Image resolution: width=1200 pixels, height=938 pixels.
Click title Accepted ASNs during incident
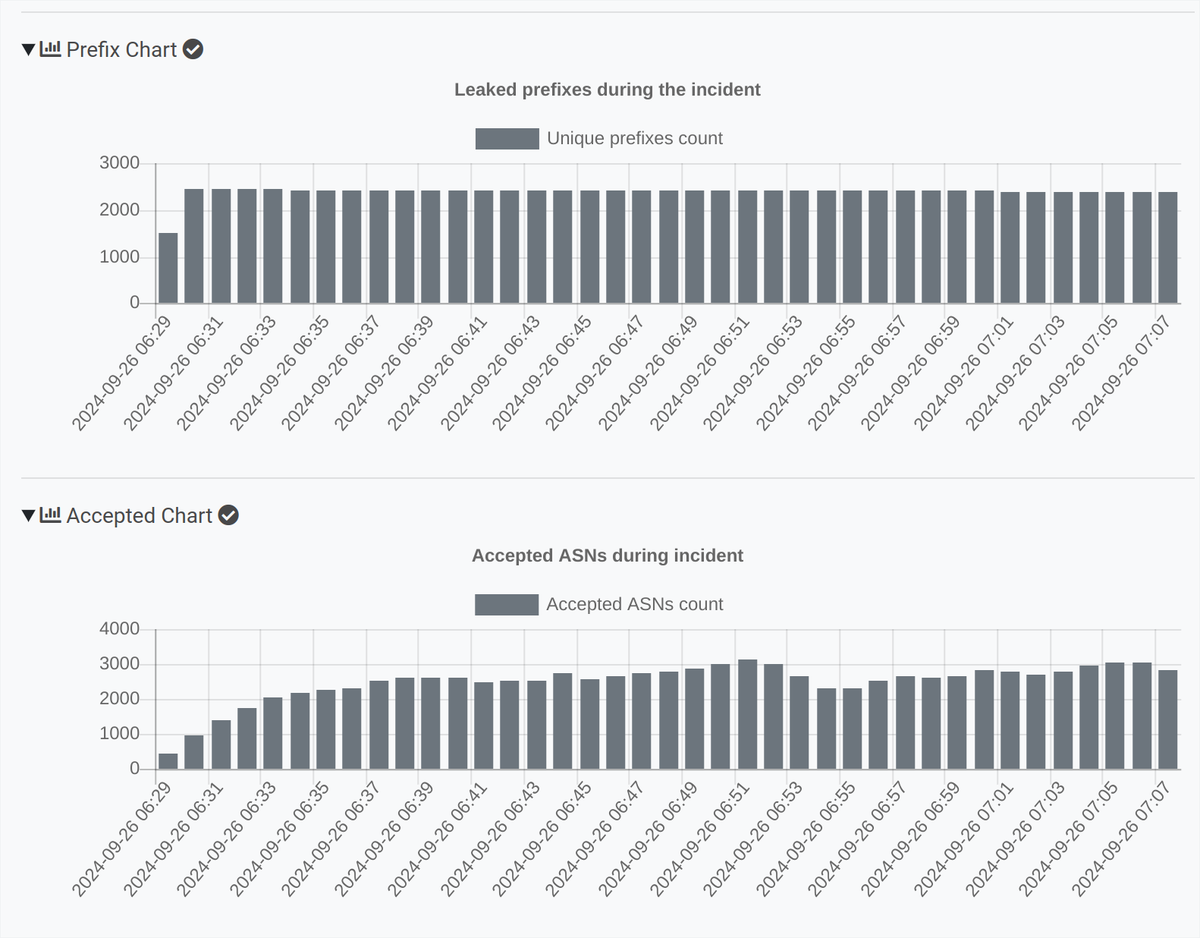click(607, 556)
